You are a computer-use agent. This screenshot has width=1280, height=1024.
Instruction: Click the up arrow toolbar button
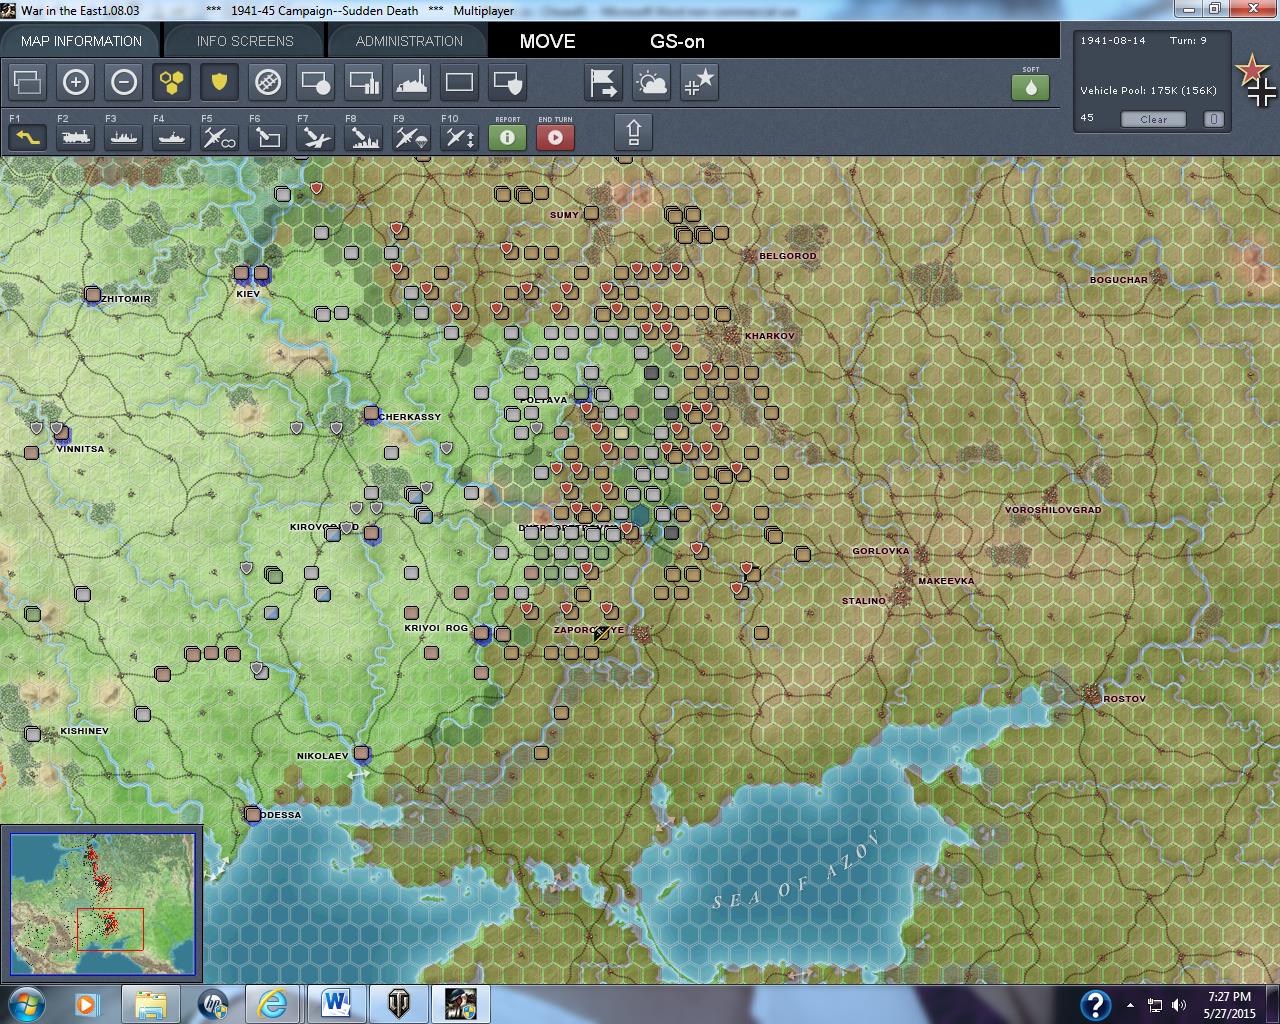pyautogui.click(x=633, y=132)
